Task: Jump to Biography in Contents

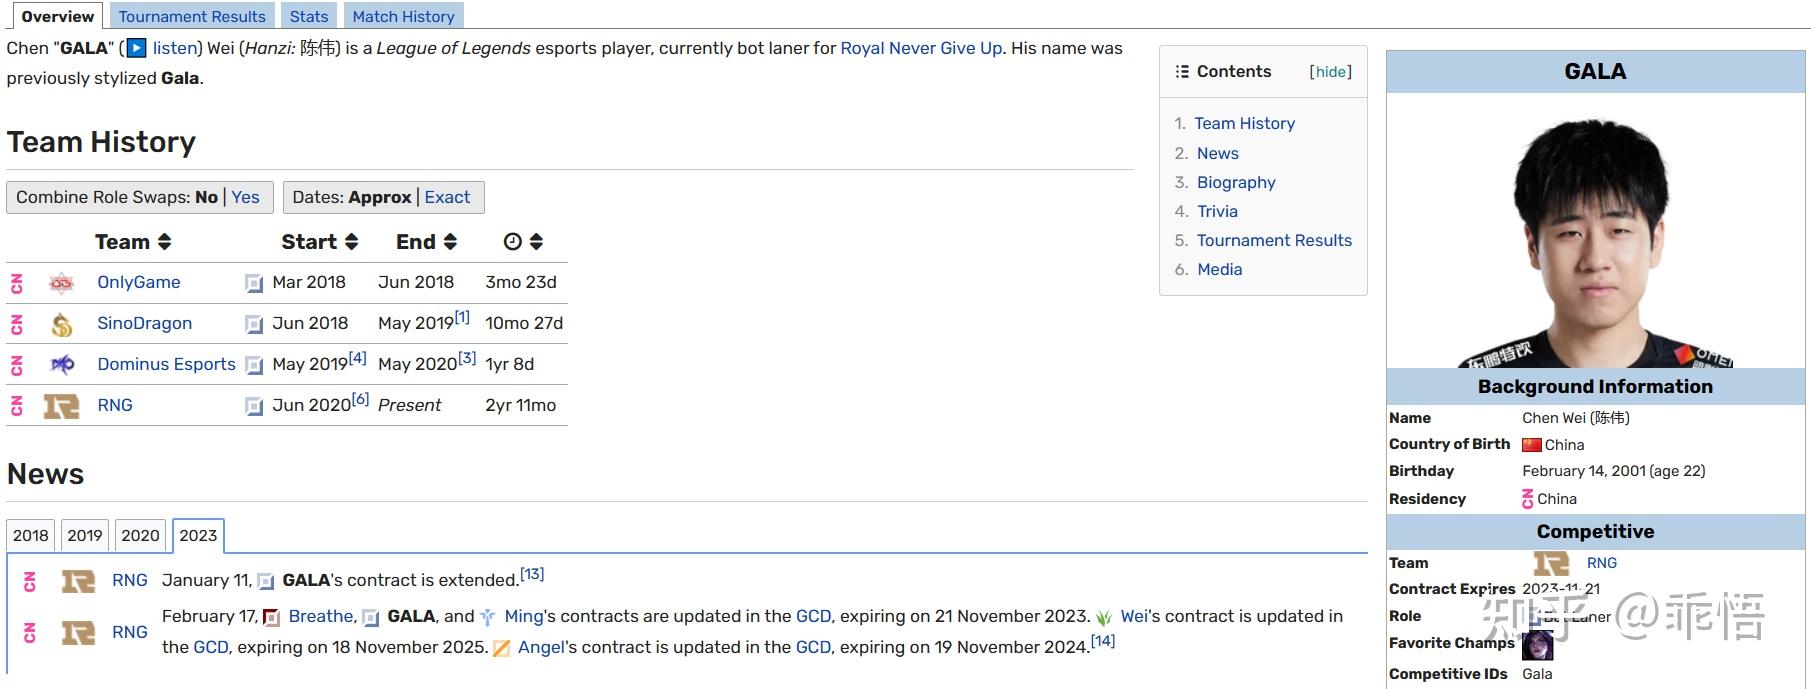Action: (x=1236, y=182)
